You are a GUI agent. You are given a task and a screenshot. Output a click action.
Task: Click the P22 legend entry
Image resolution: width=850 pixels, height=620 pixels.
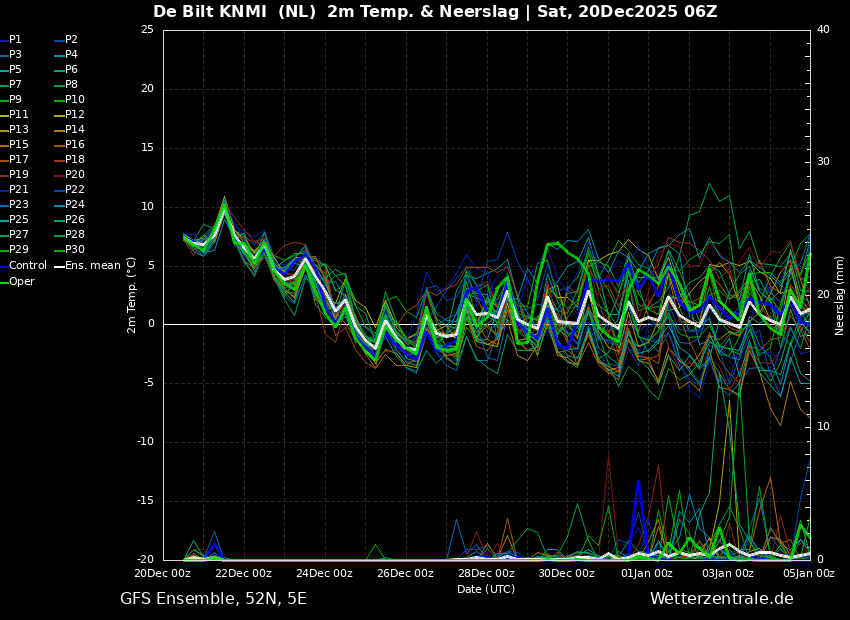[x=74, y=190]
